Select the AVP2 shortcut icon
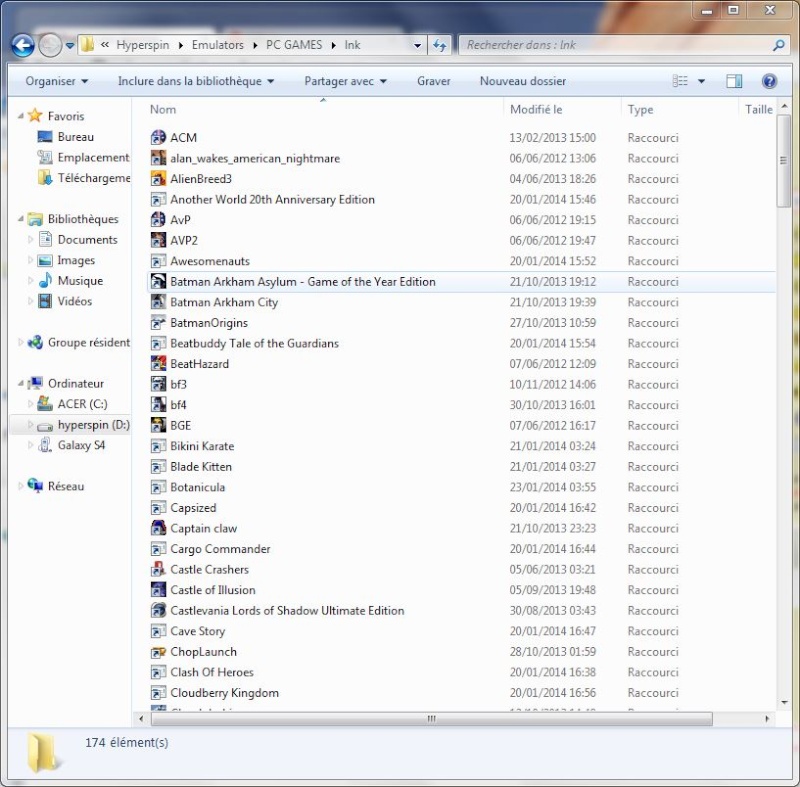Image resolution: width=800 pixels, height=787 pixels. click(x=158, y=240)
